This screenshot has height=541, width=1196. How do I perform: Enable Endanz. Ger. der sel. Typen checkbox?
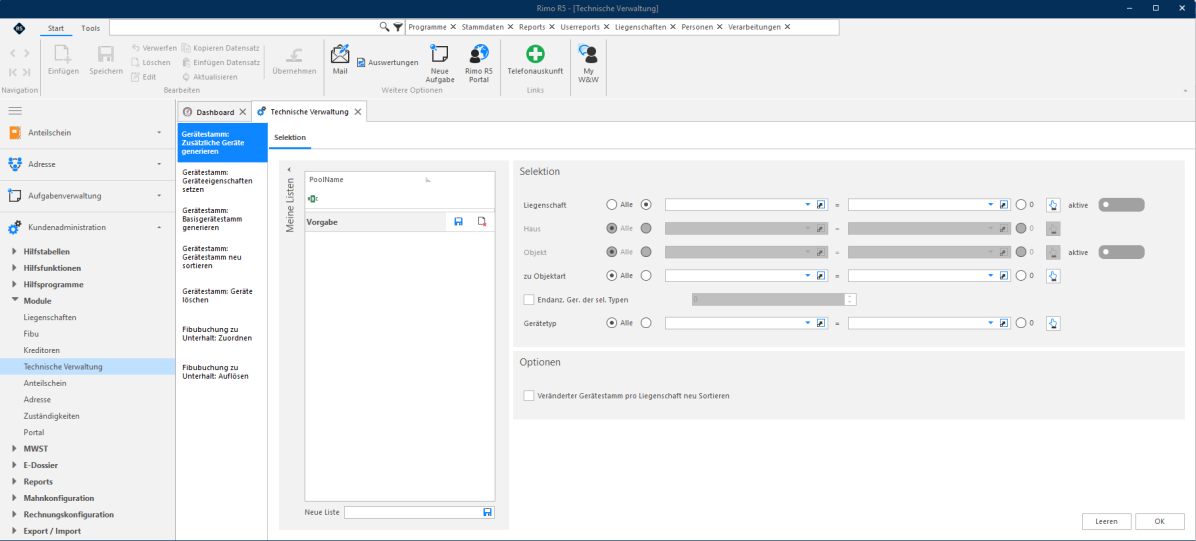coord(529,299)
